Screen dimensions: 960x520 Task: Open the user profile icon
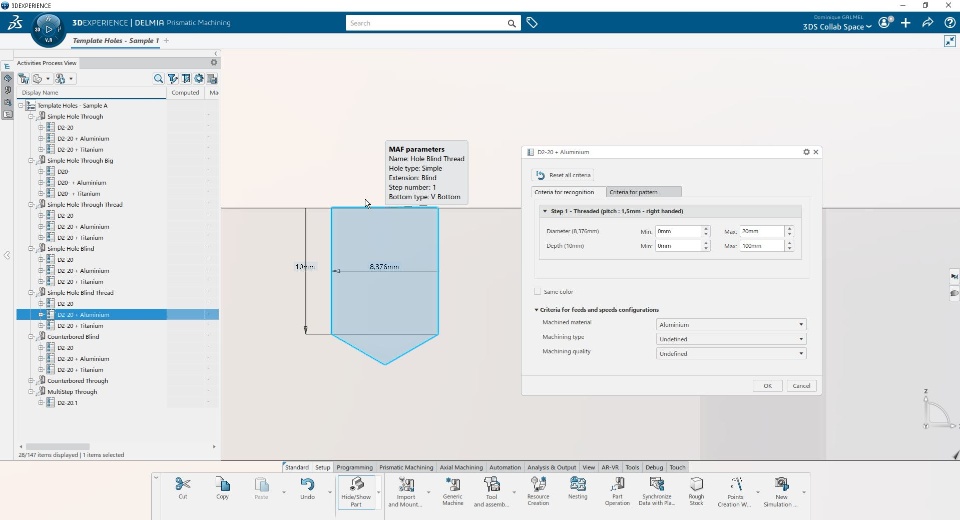point(885,23)
